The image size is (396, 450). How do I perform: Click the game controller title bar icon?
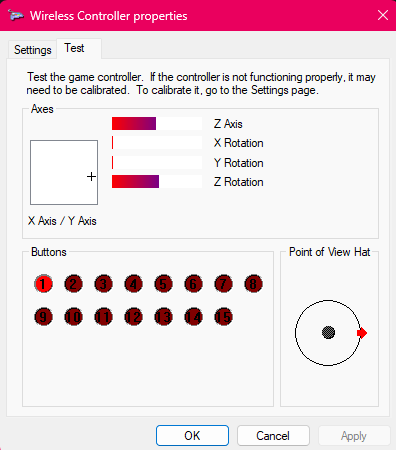[16, 15]
